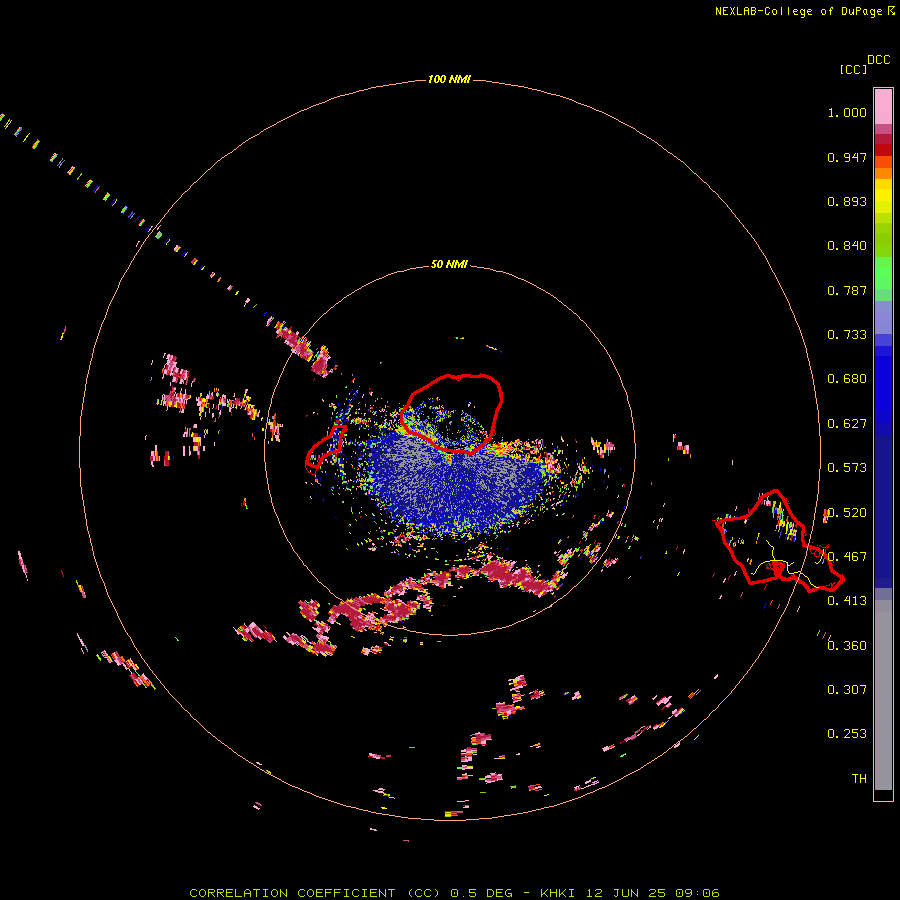This screenshot has height=900, width=900.
Task: Click the [CC] unit label
Action: tap(853, 69)
